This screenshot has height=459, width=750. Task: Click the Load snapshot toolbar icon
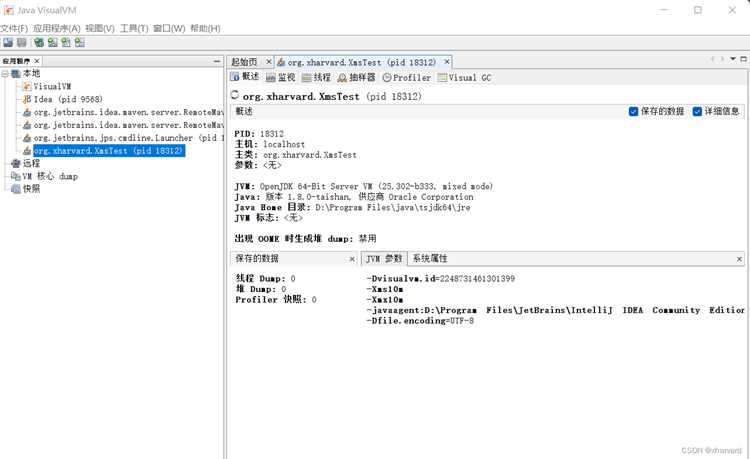click(8, 43)
